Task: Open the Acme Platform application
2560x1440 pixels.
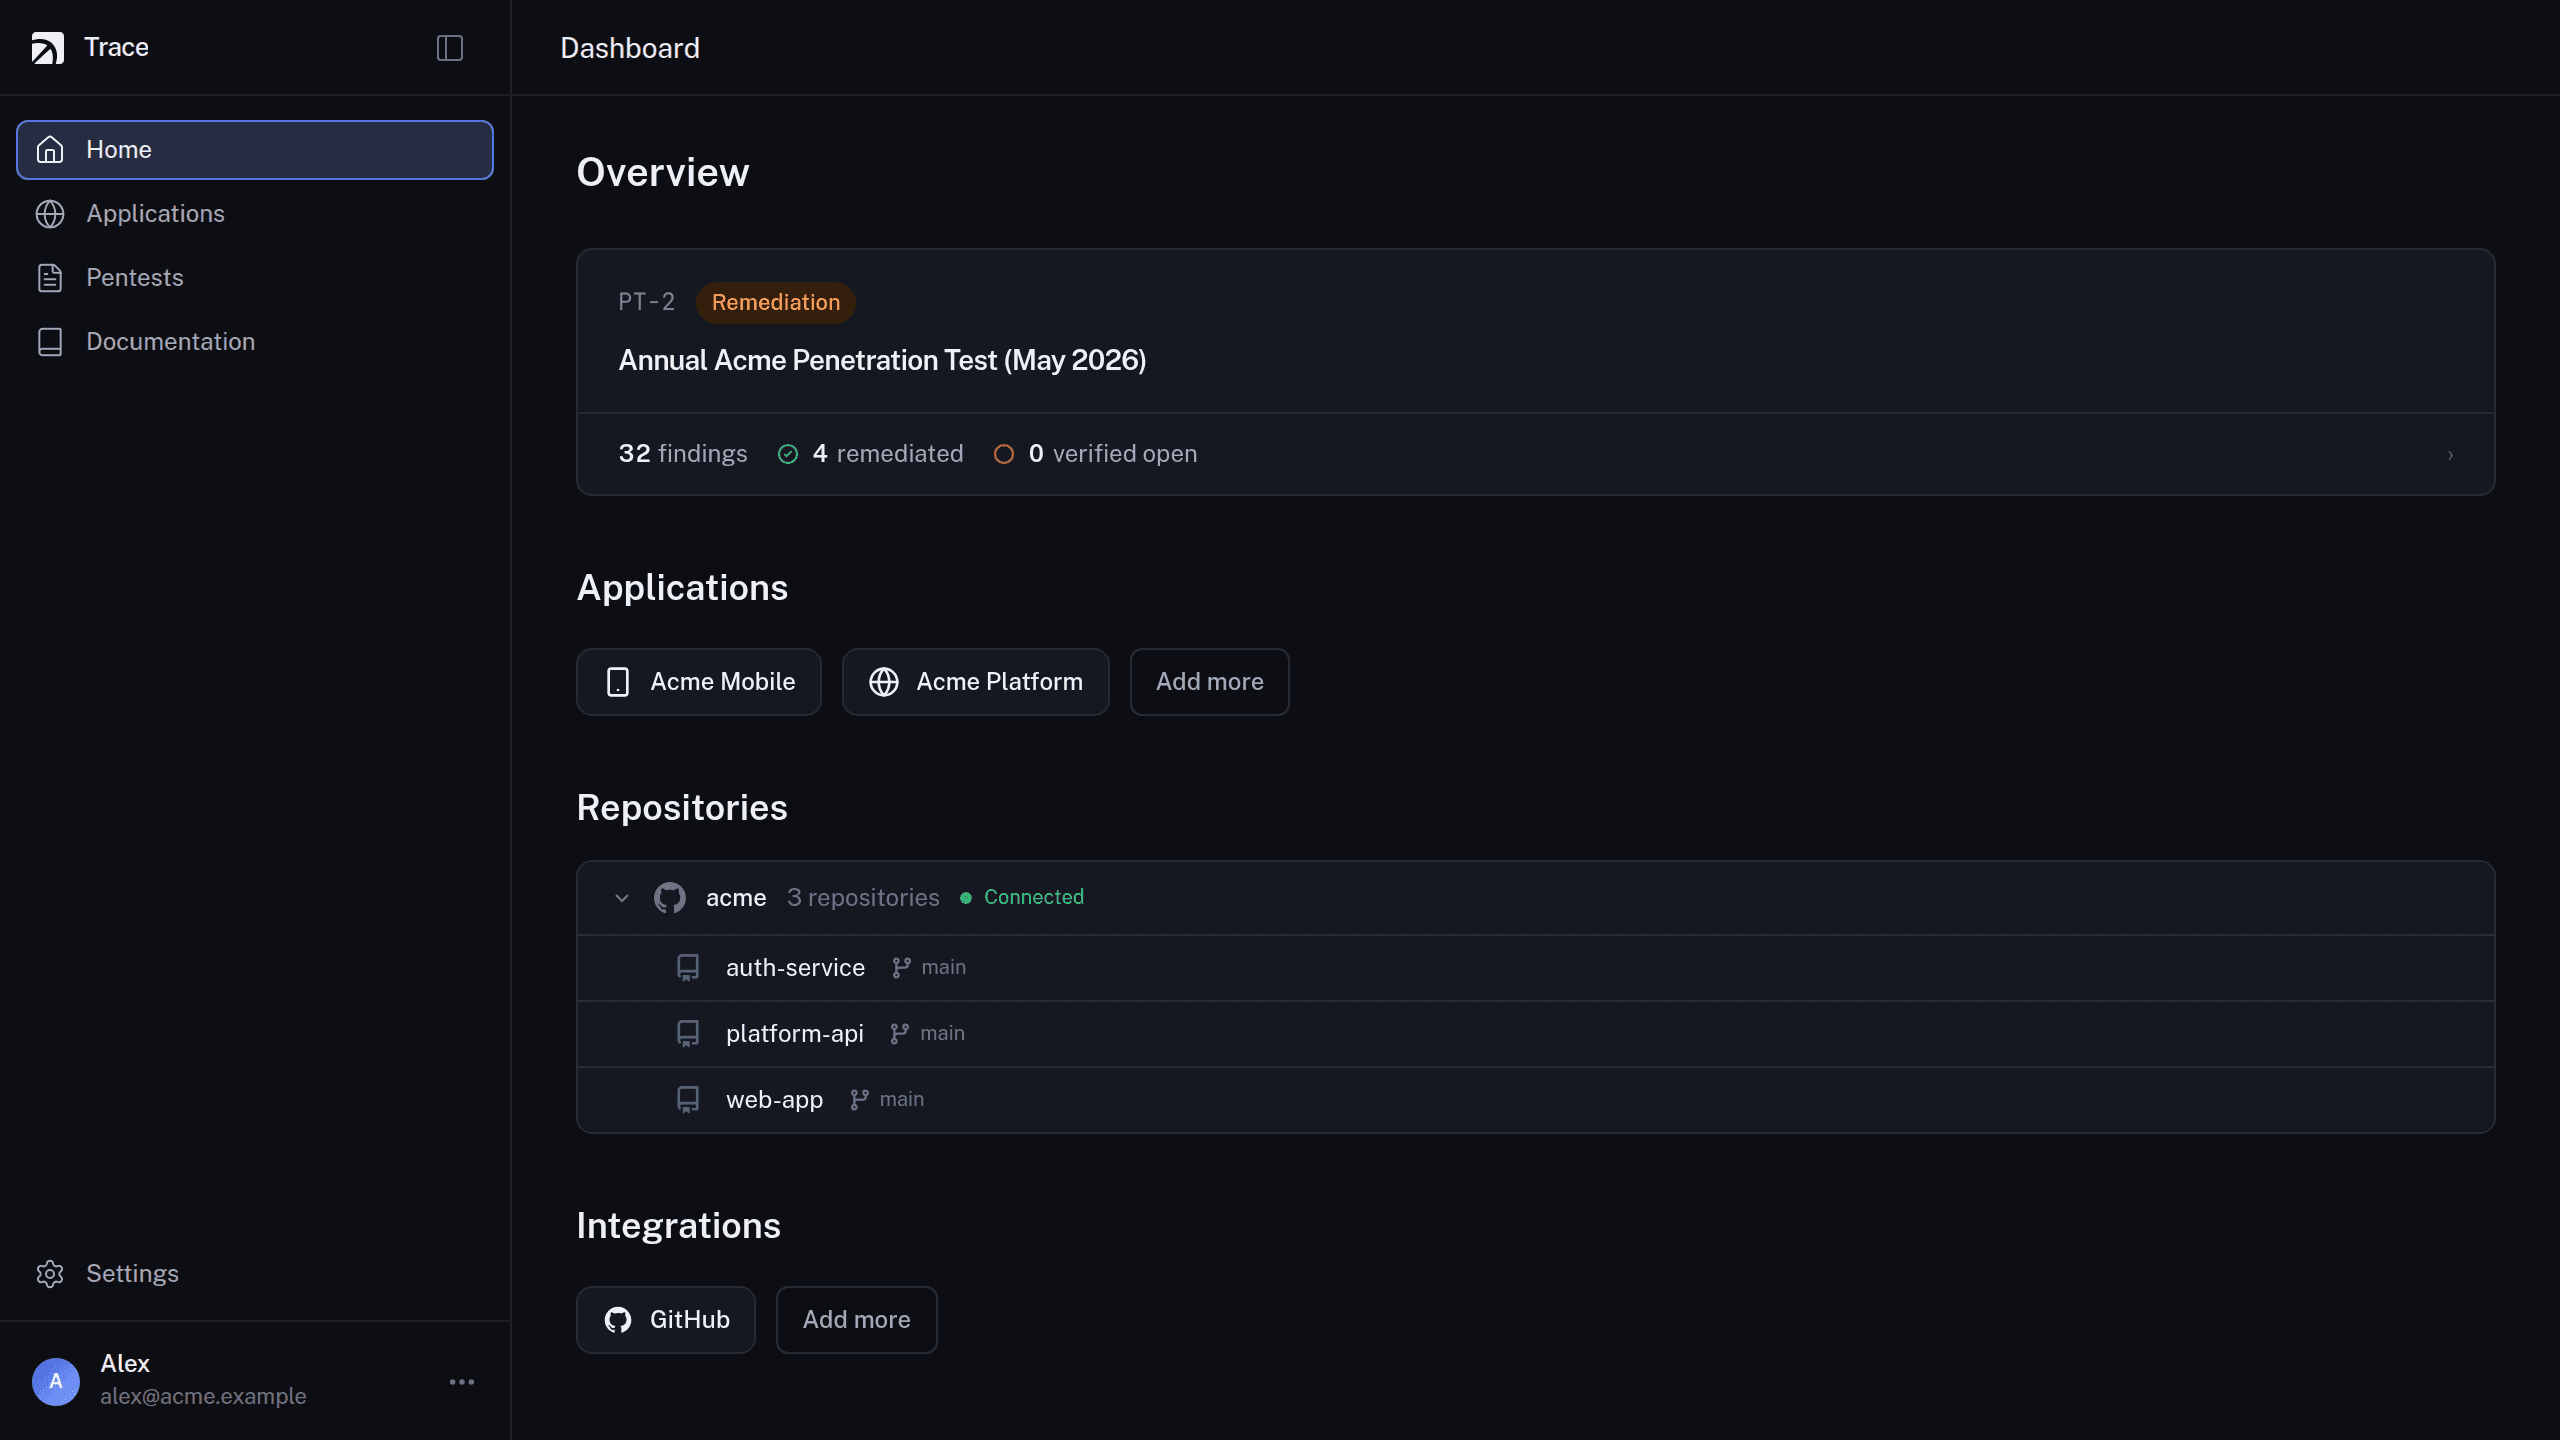Action: [976, 682]
